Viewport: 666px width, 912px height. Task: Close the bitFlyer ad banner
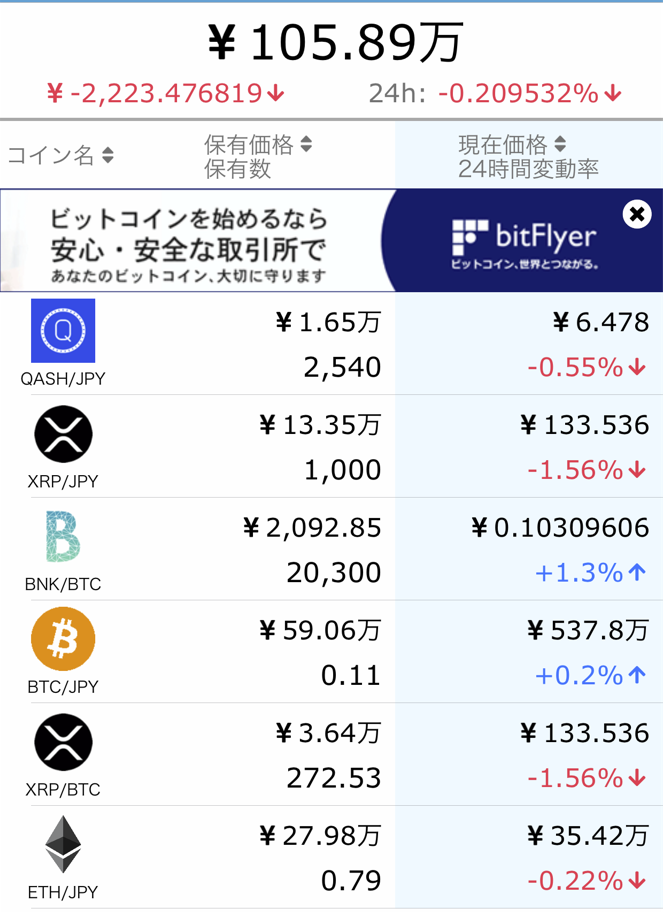637,213
